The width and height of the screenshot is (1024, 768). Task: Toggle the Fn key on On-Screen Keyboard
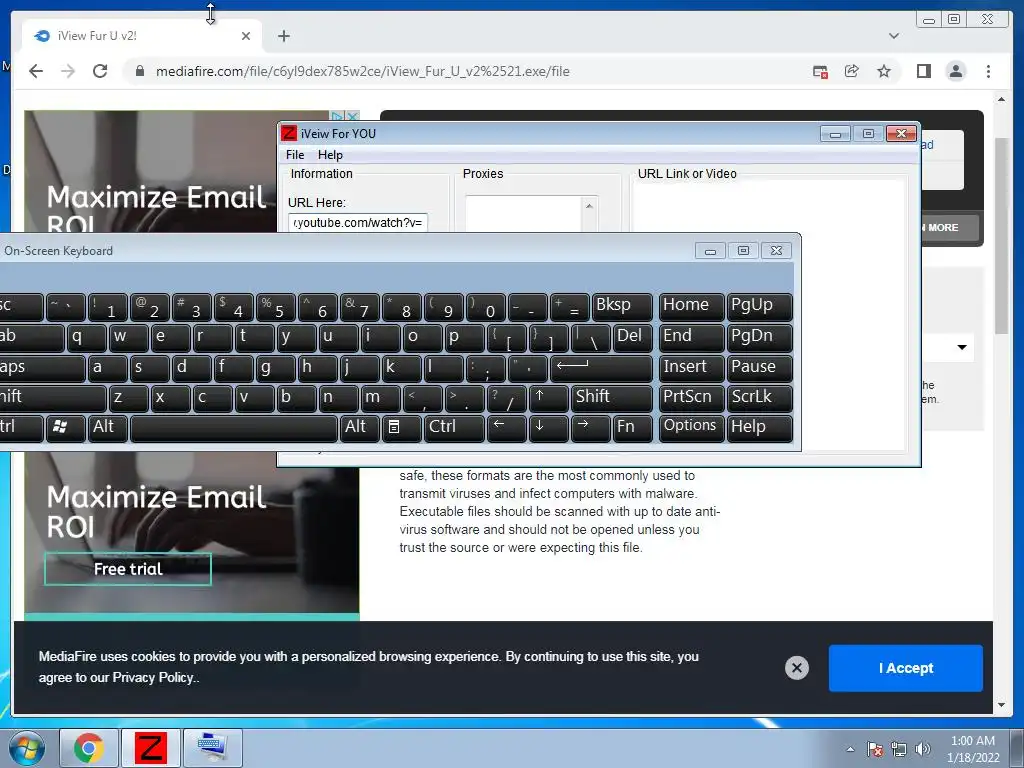click(633, 428)
